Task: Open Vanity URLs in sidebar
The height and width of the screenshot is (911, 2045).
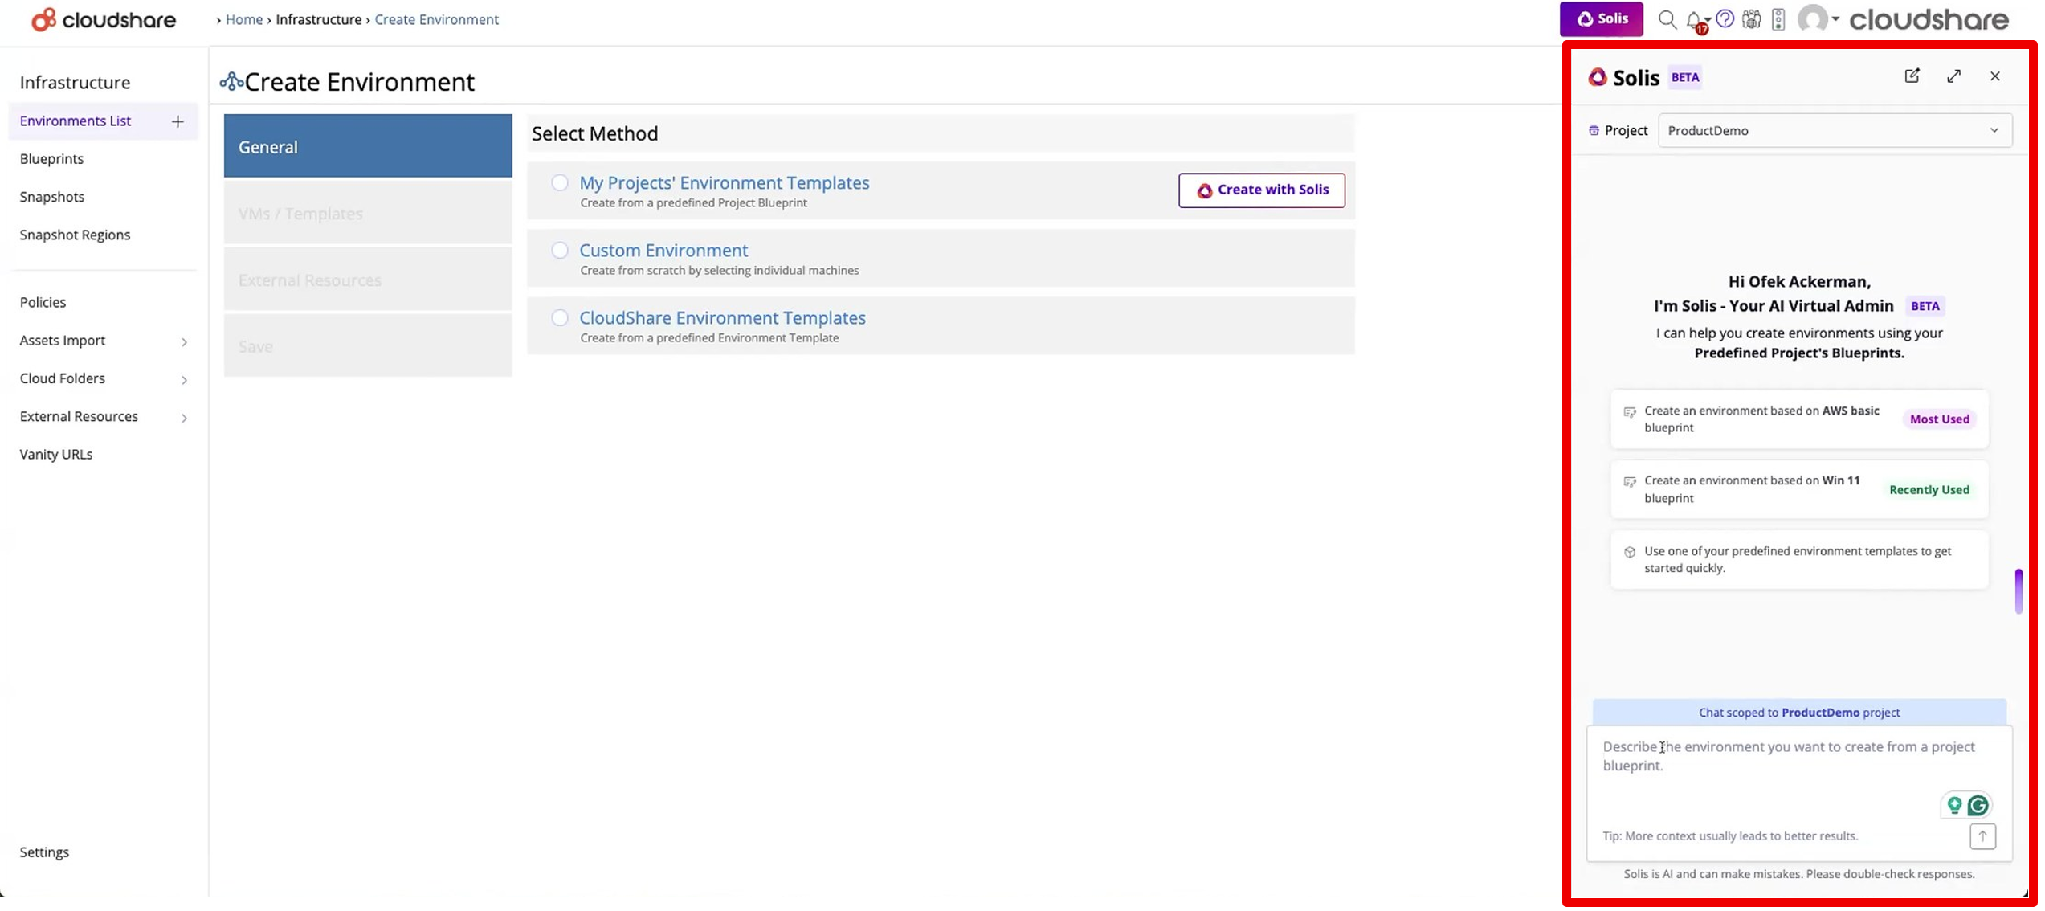Action: pyautogui.click(x=56, y=455)
